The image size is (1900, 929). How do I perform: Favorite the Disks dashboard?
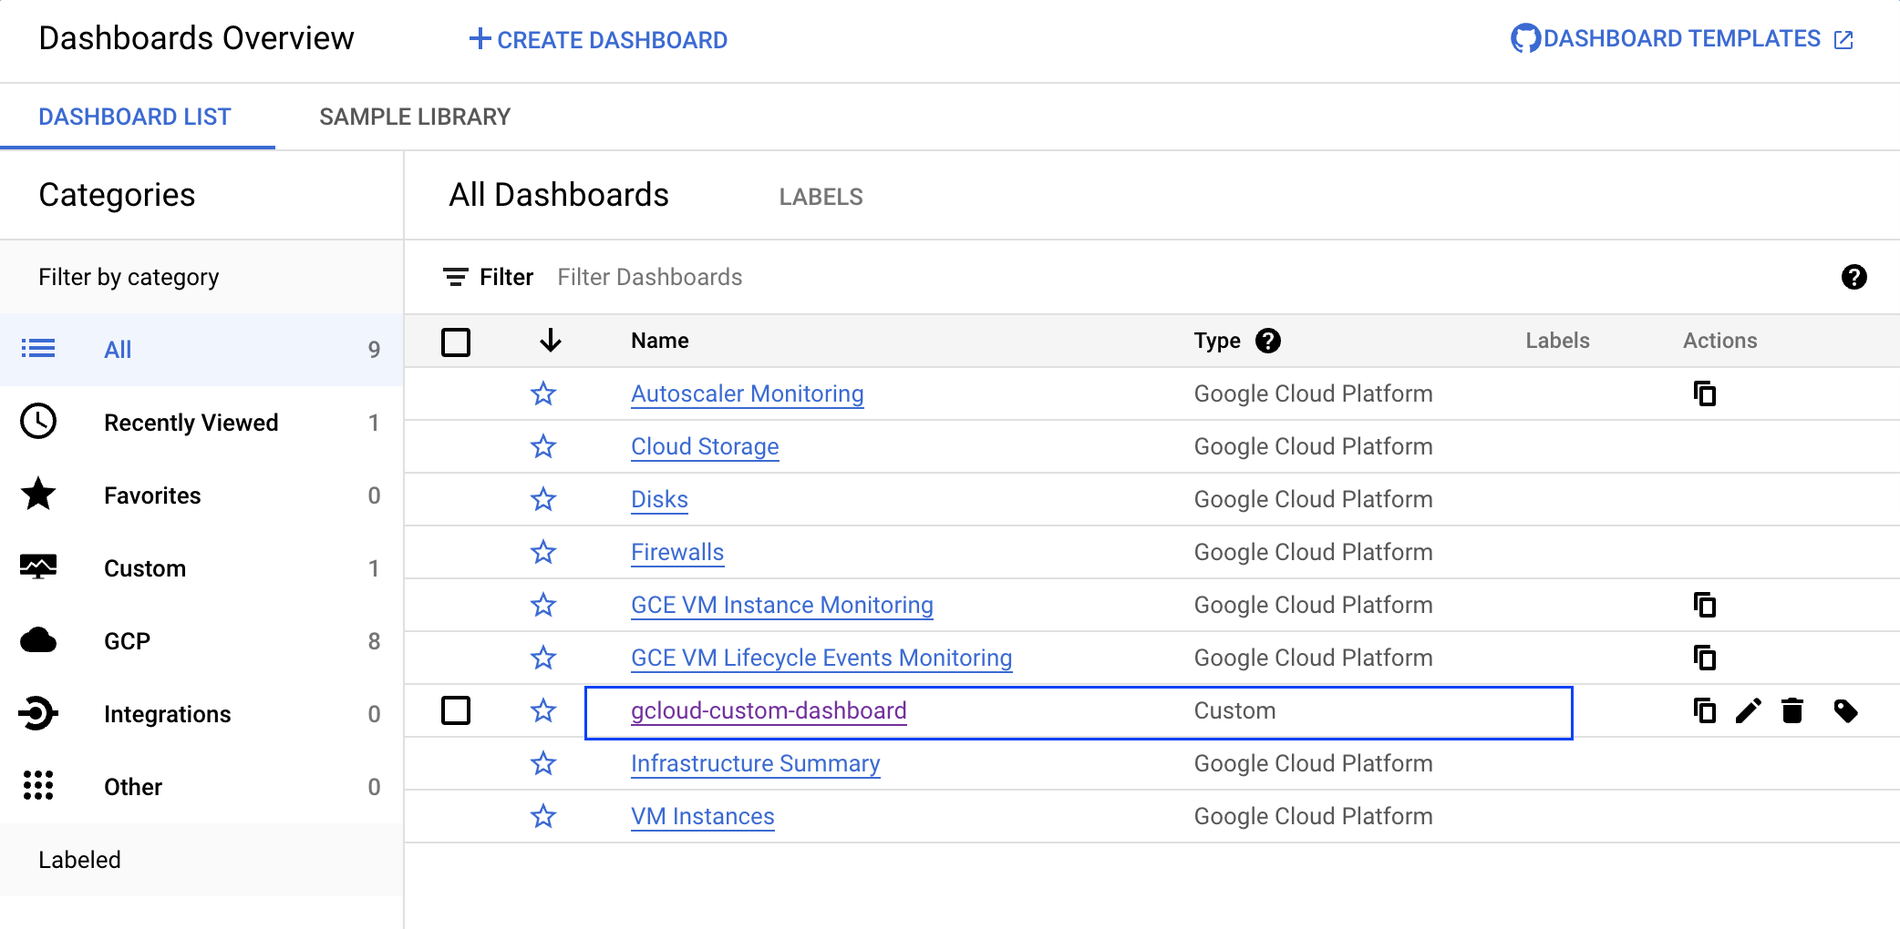pyautogui.click(x=543, y=499)
